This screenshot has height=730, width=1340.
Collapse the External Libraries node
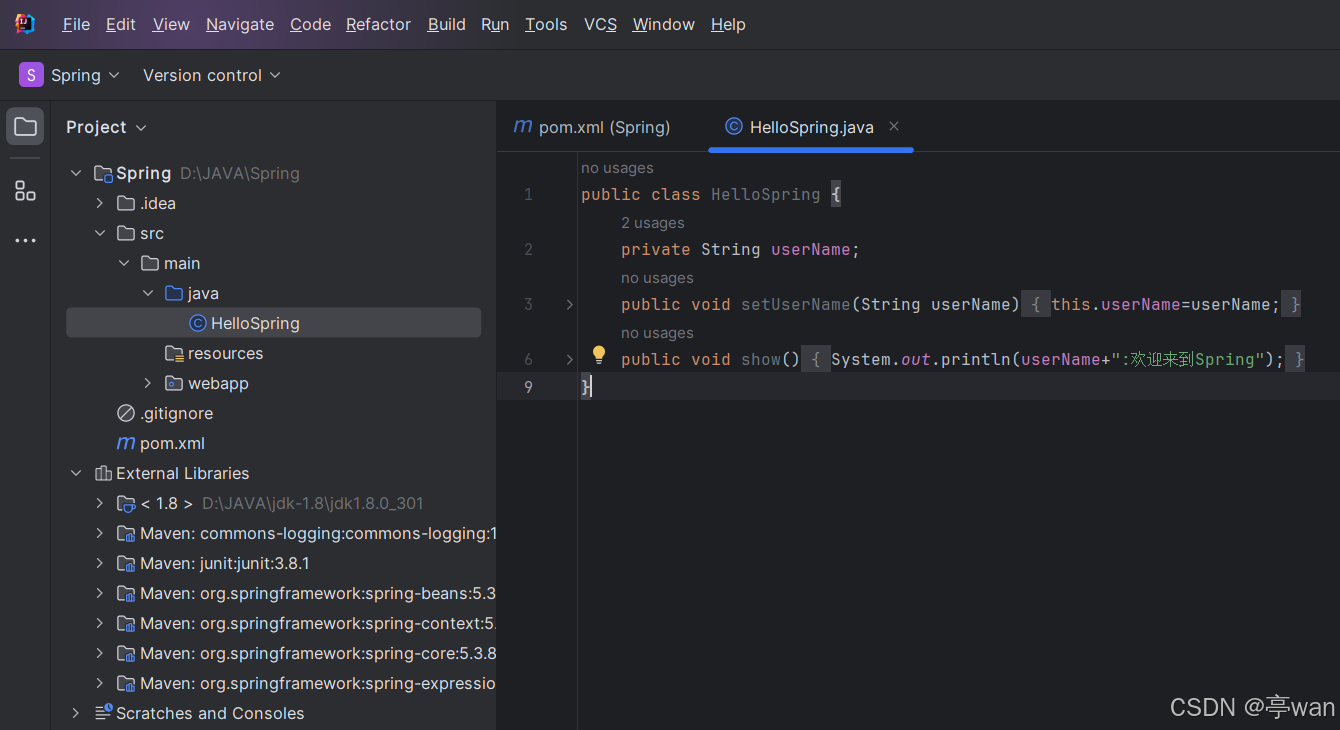[x=76, y=473]
